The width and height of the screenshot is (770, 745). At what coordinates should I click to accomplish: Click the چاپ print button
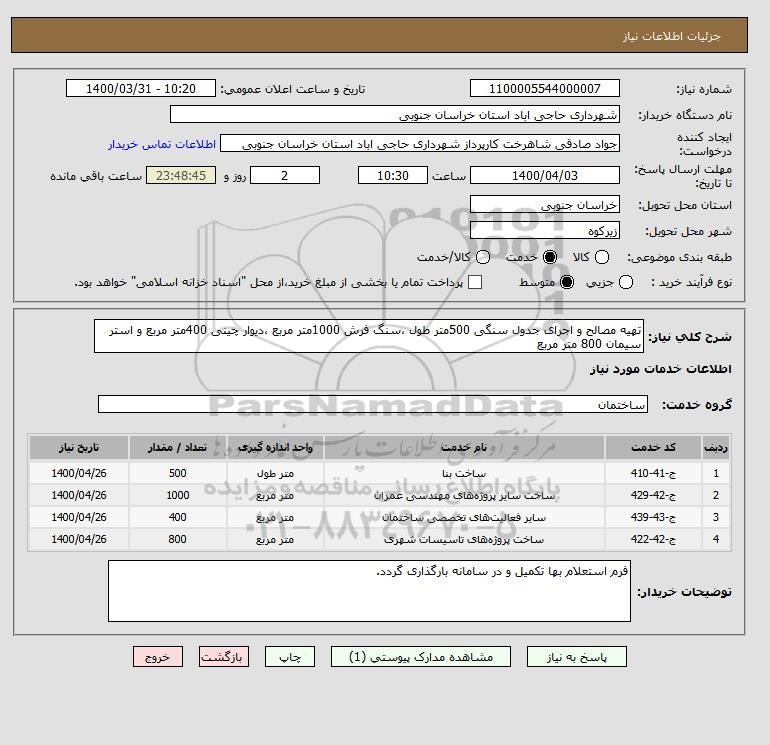[x=290, y=657]
